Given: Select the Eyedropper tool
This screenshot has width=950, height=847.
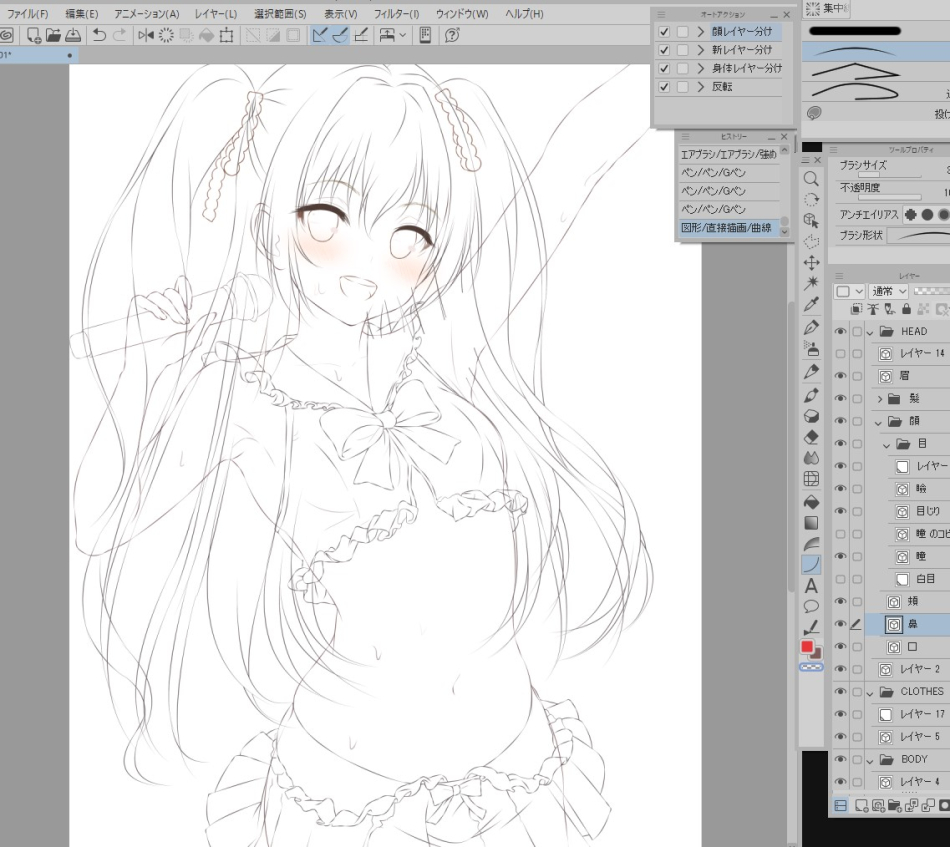Looking at the screenshot, I should 811,305.
